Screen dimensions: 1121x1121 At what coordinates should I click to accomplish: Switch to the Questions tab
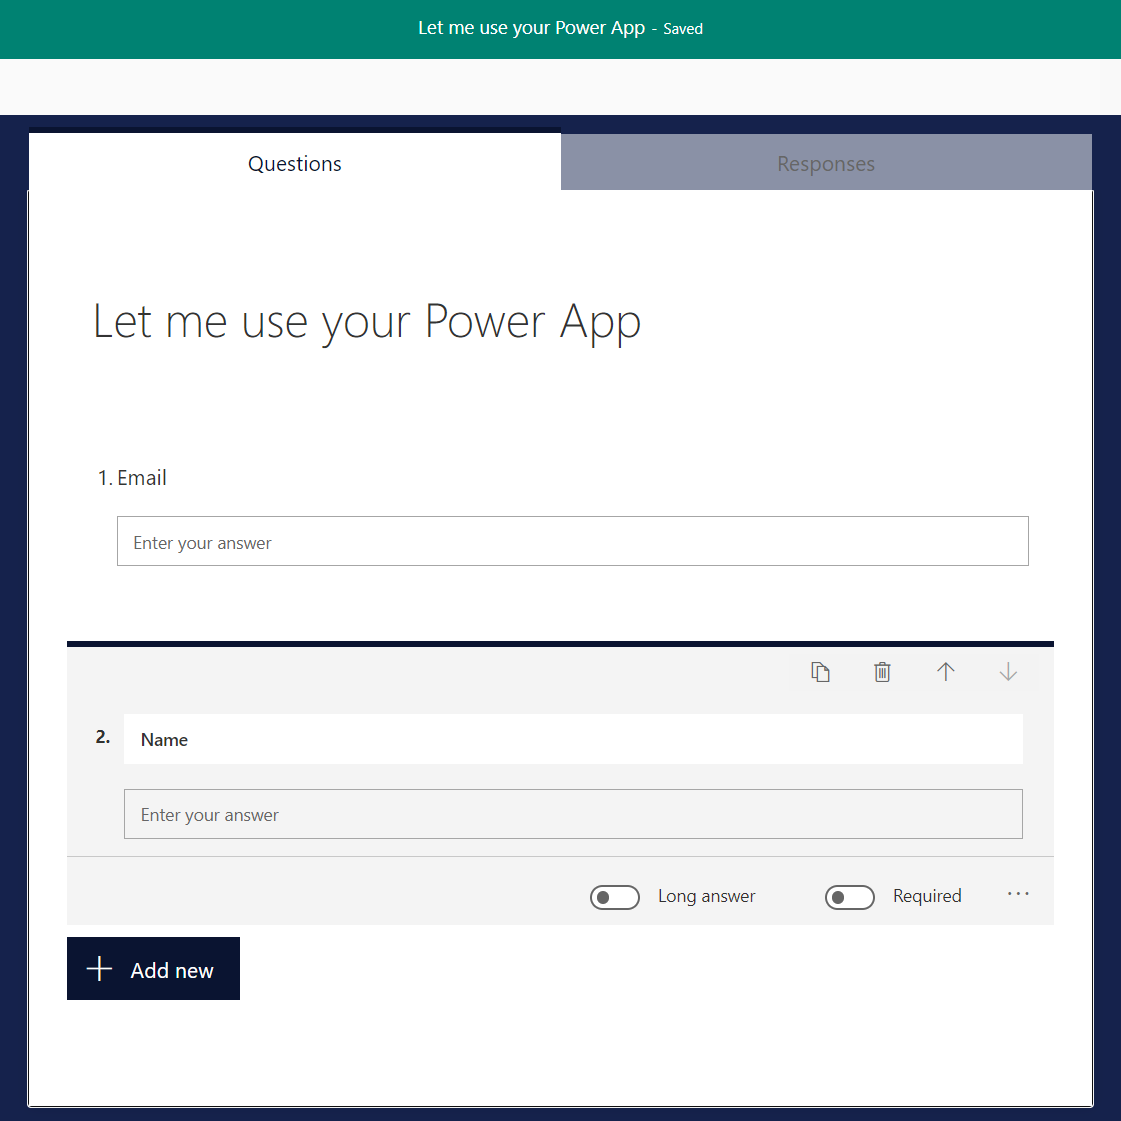pyautogui.click(x=295, y=164)
